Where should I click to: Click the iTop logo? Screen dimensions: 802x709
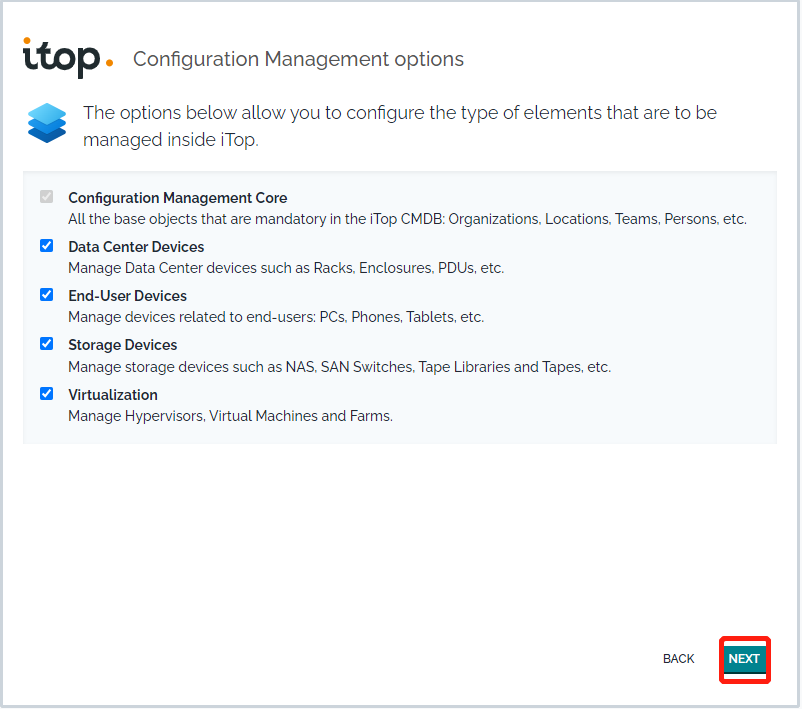tap(68, 57)
